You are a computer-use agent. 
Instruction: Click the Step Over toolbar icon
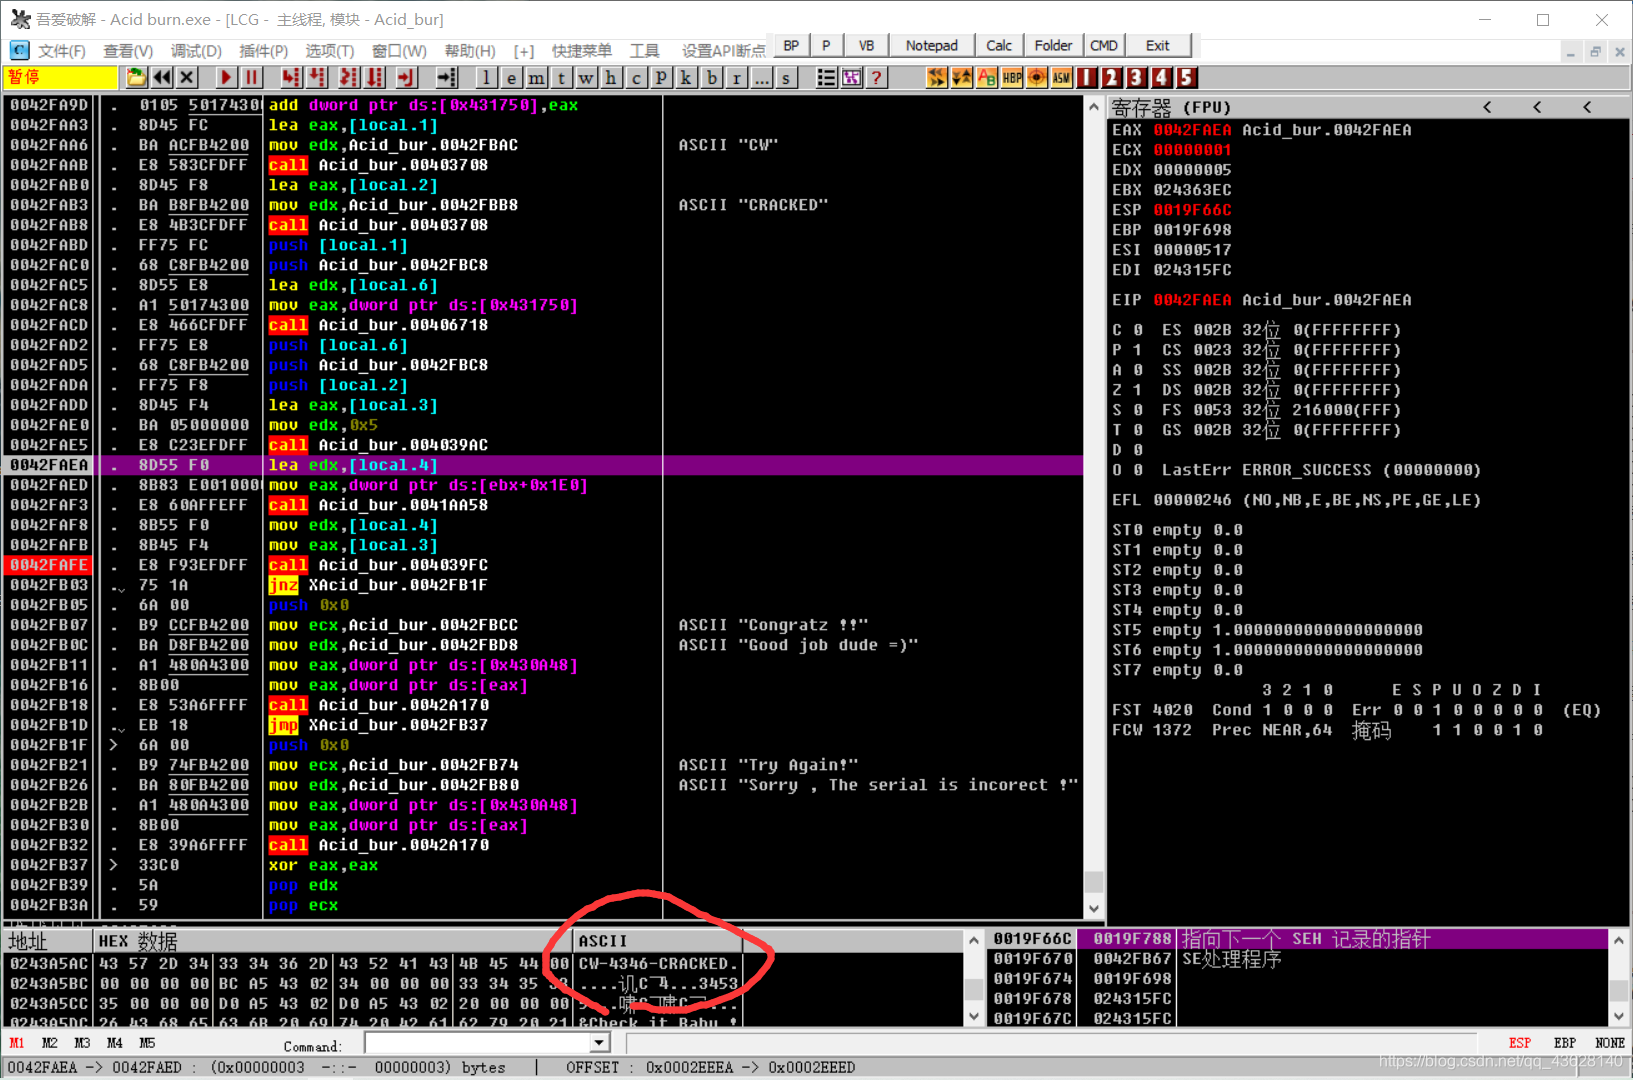pos(317,77)
